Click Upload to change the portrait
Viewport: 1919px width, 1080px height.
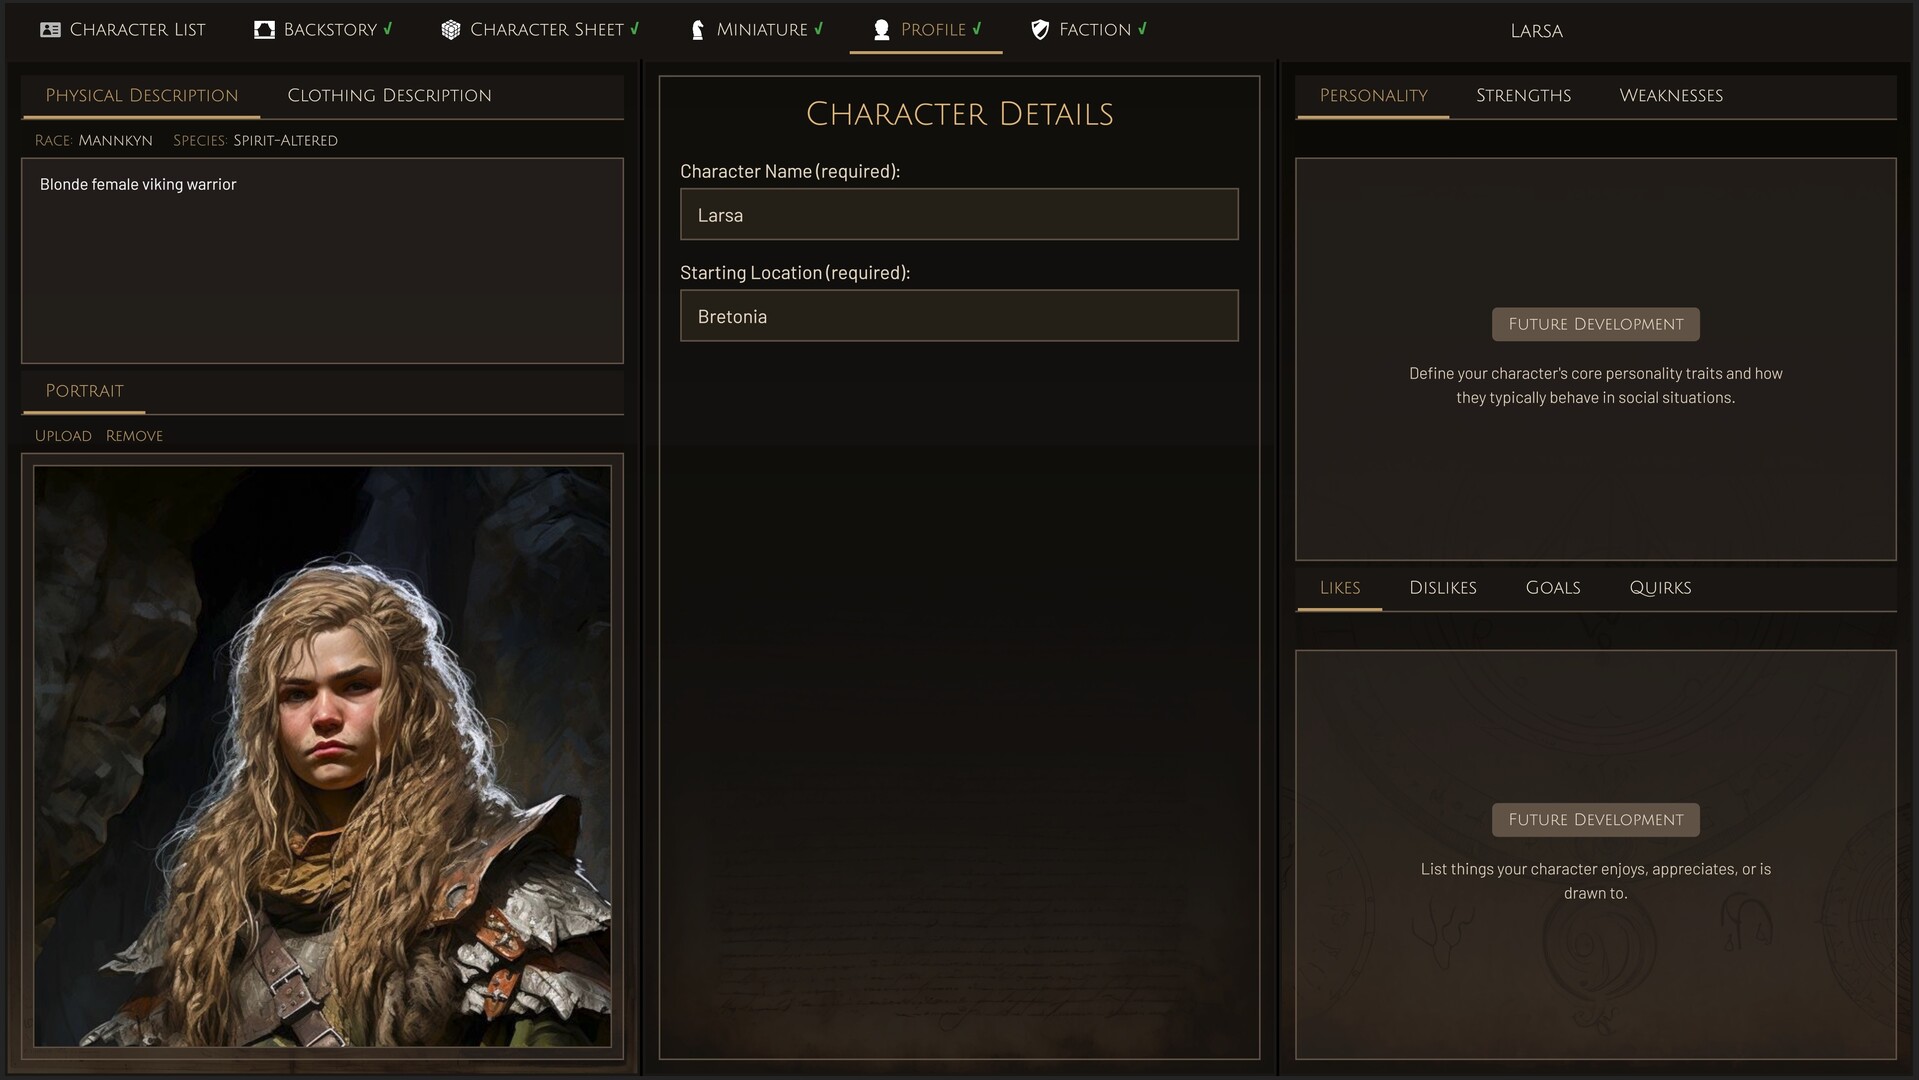[62, 435]
